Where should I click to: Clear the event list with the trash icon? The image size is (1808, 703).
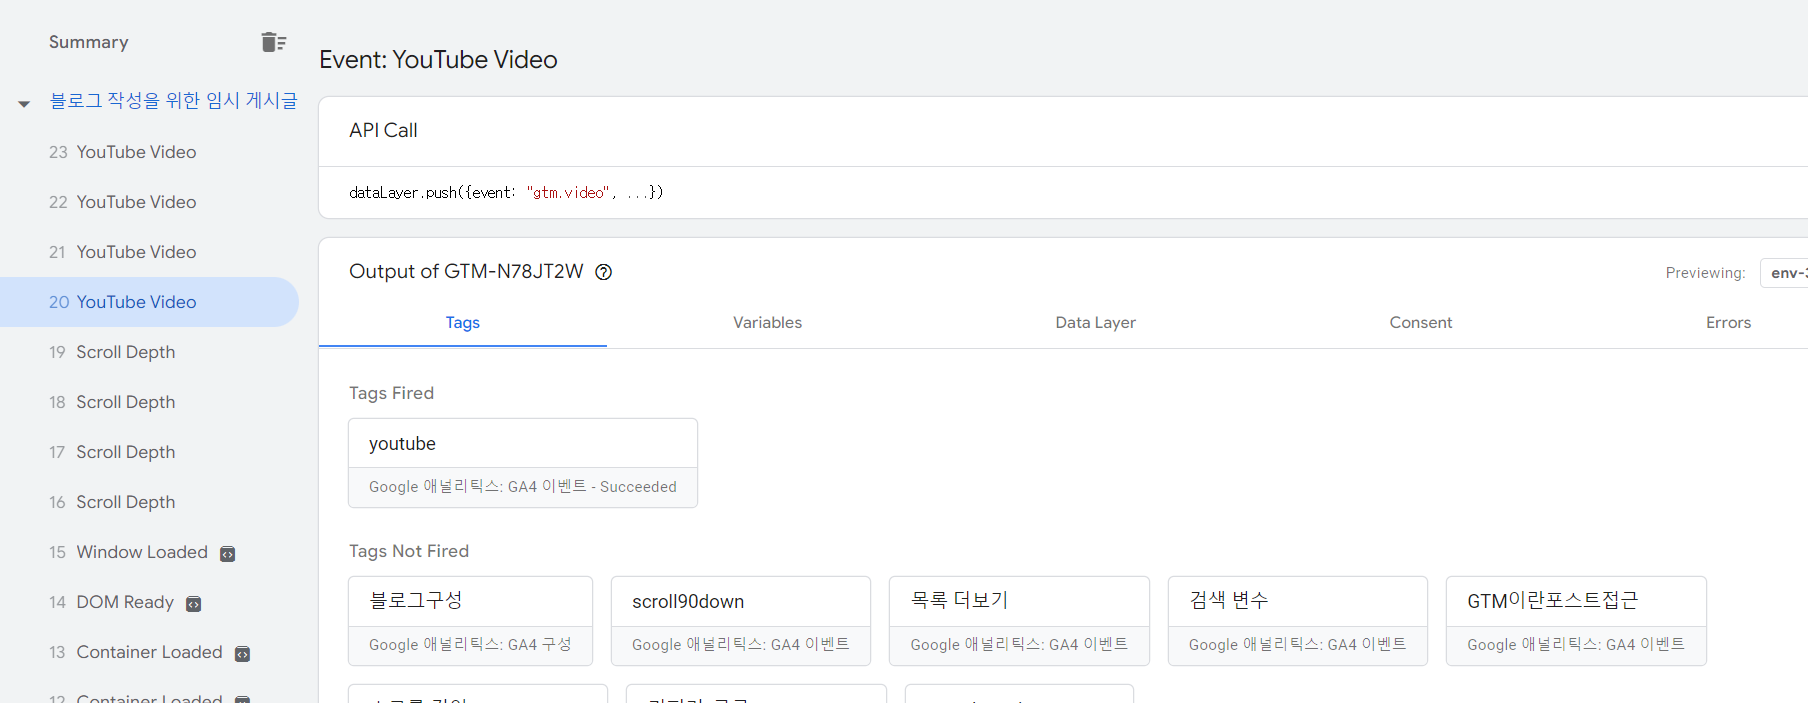[x=274, y=42]
